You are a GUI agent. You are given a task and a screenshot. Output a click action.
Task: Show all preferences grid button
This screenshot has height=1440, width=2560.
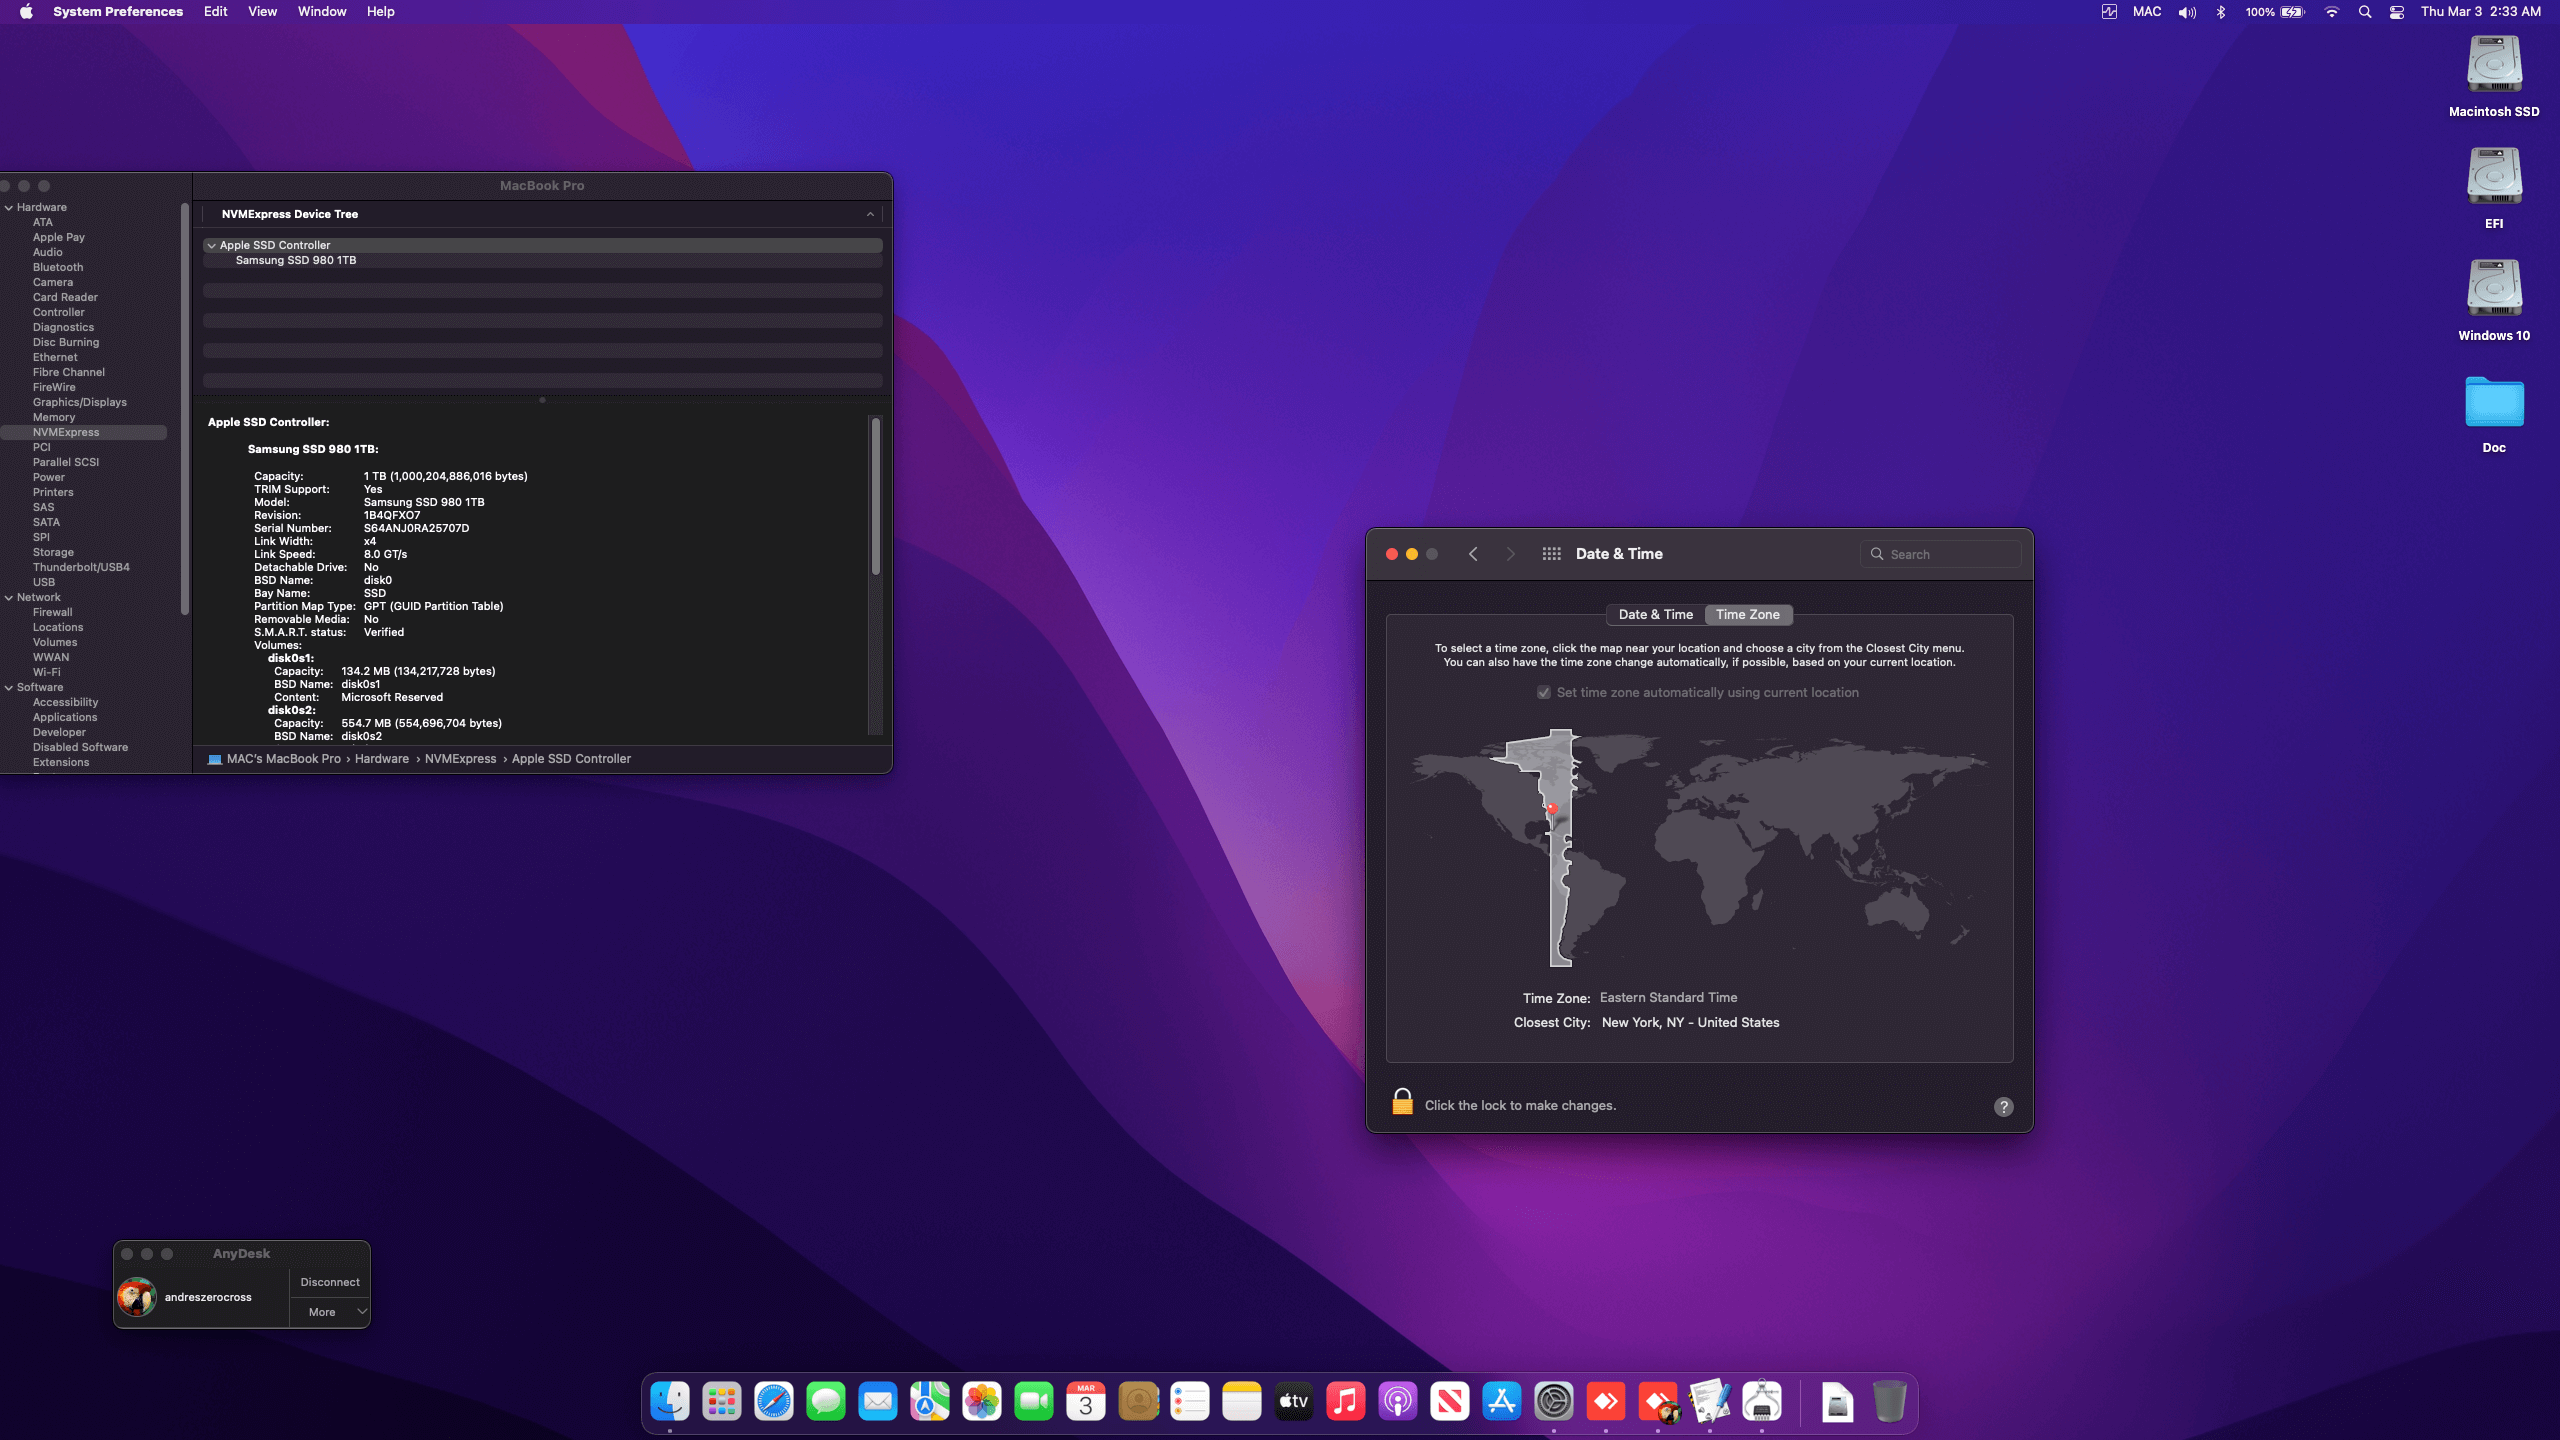(x=1551, y=554)
